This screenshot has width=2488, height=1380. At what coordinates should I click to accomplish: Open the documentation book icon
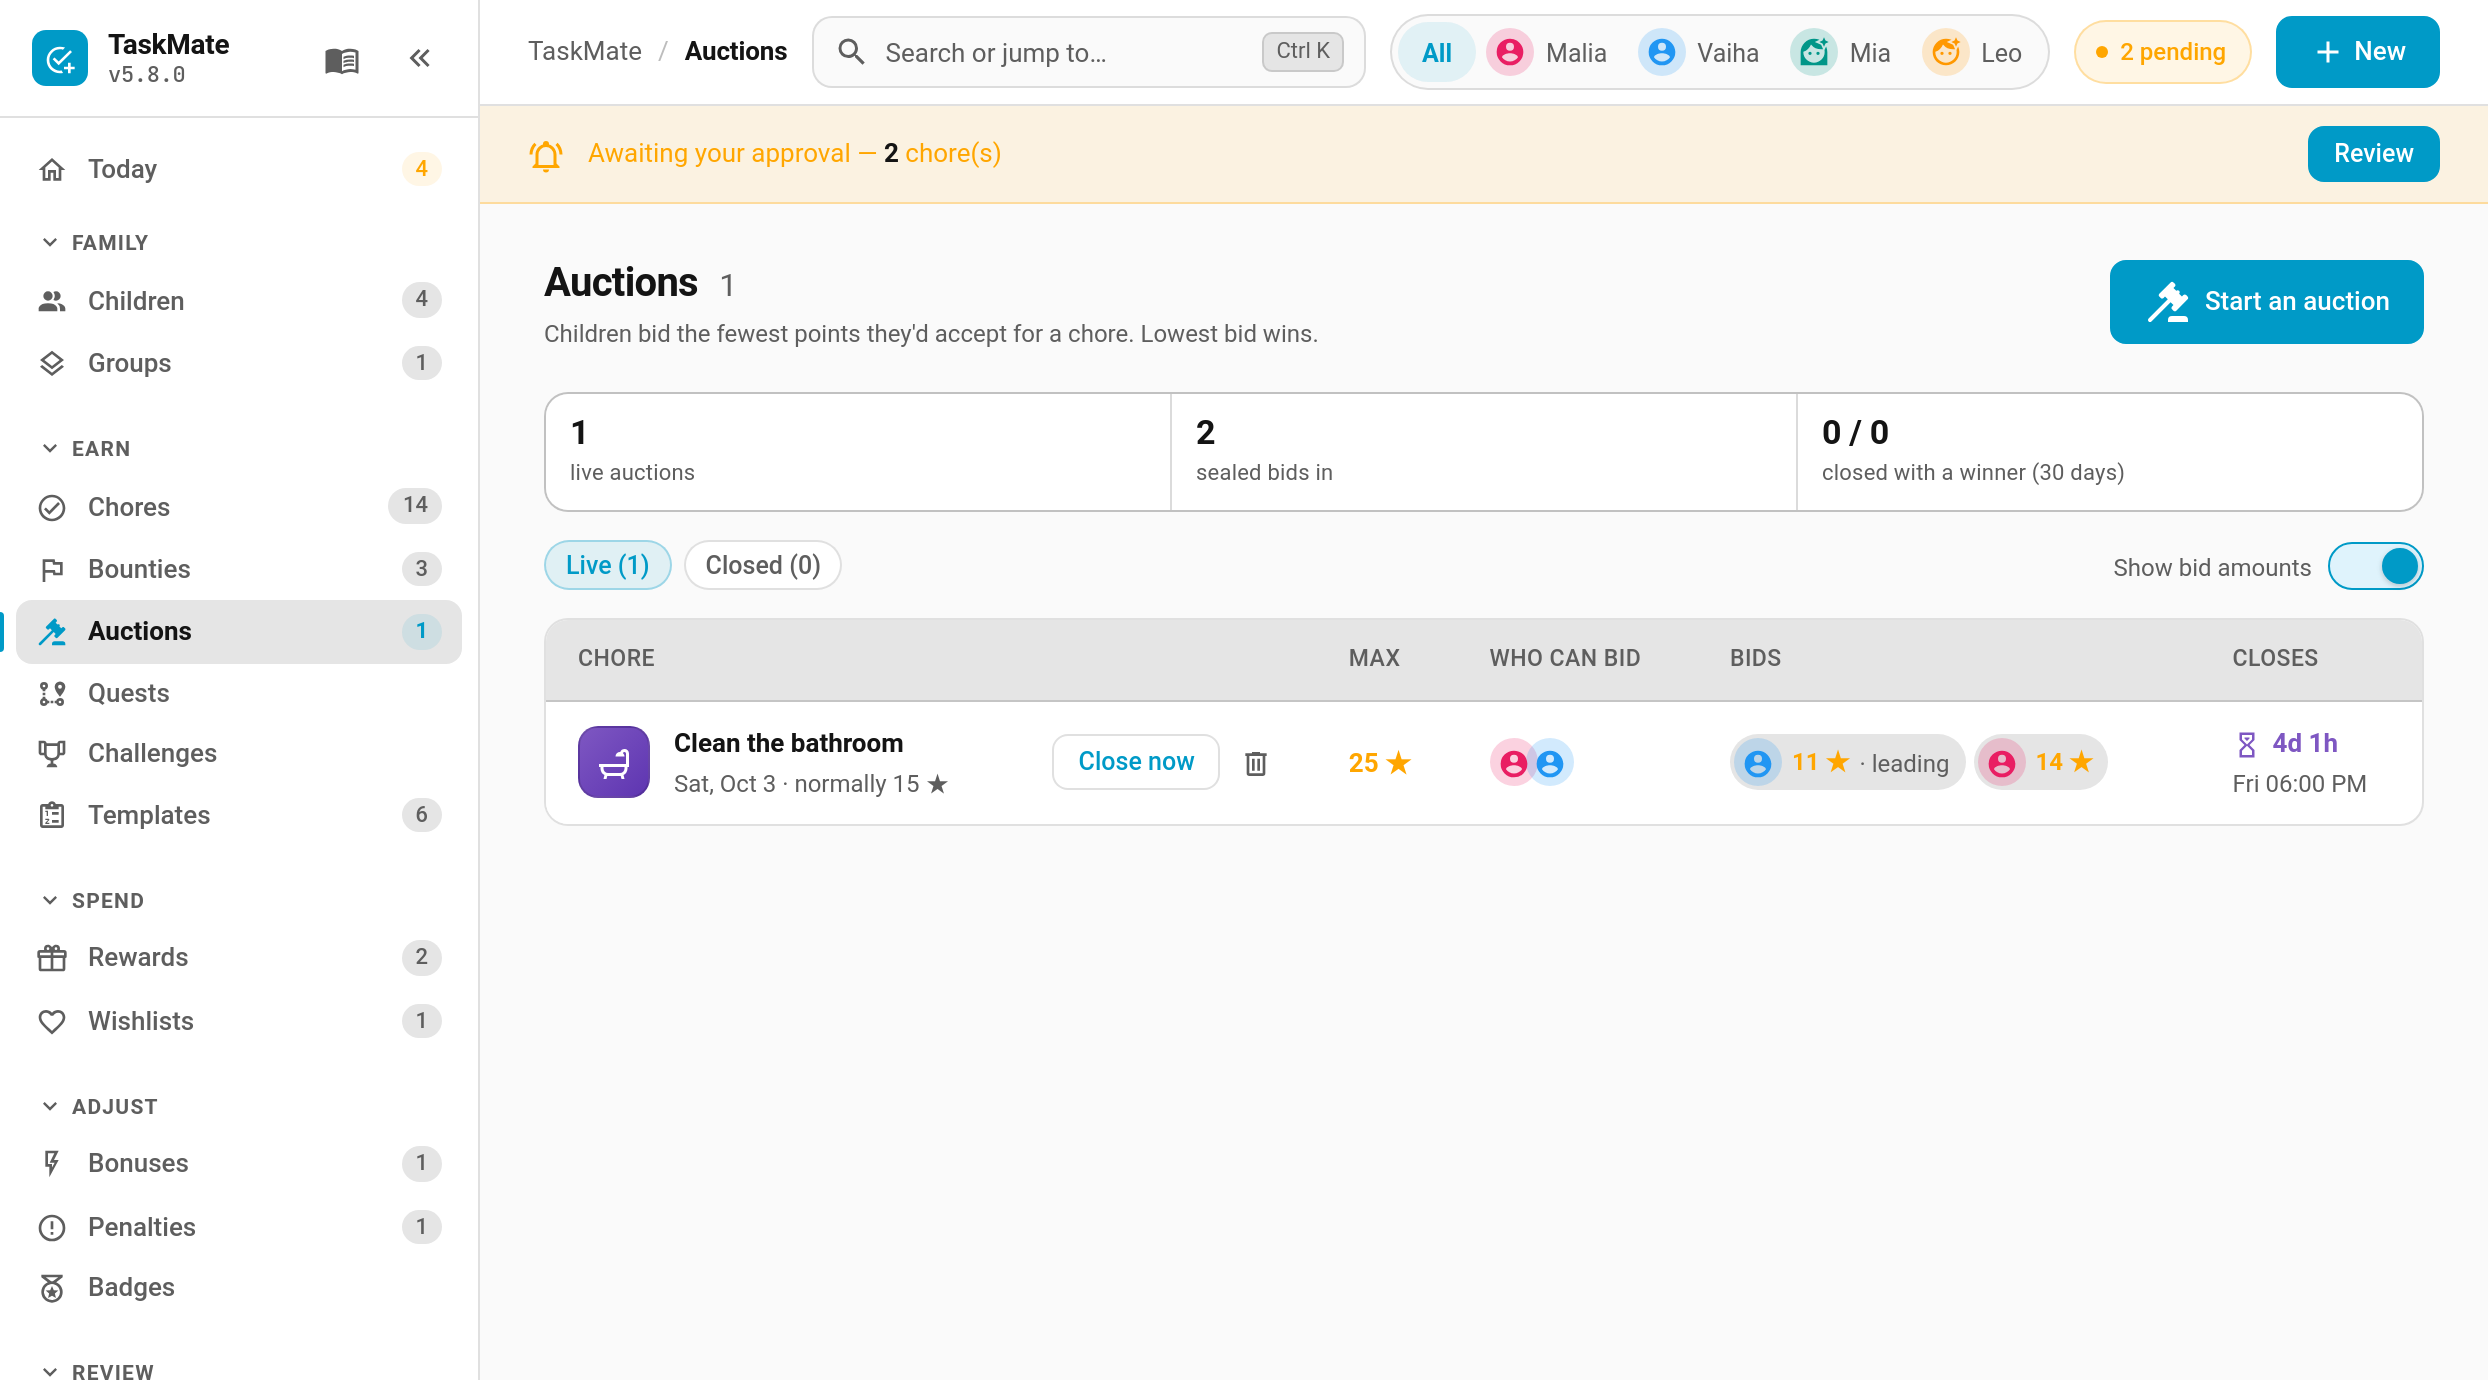pos(342,60)
